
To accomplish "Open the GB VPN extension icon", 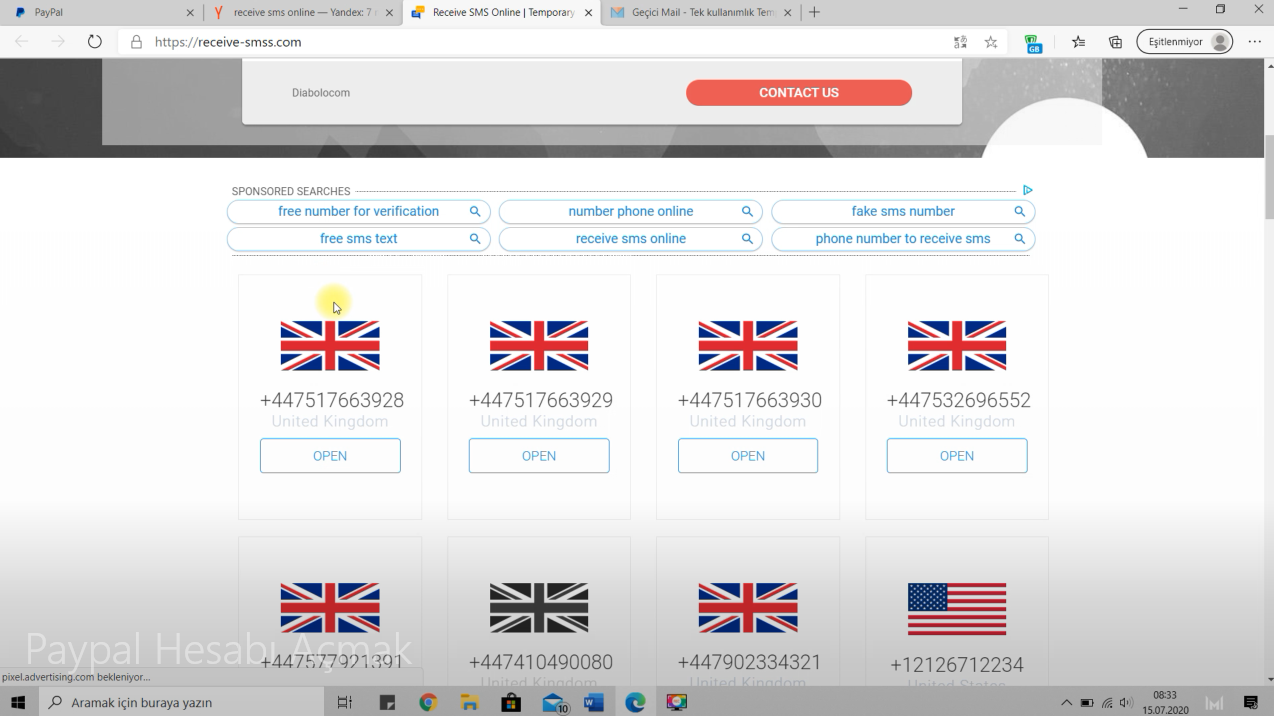I will (x=1033, y=42).
